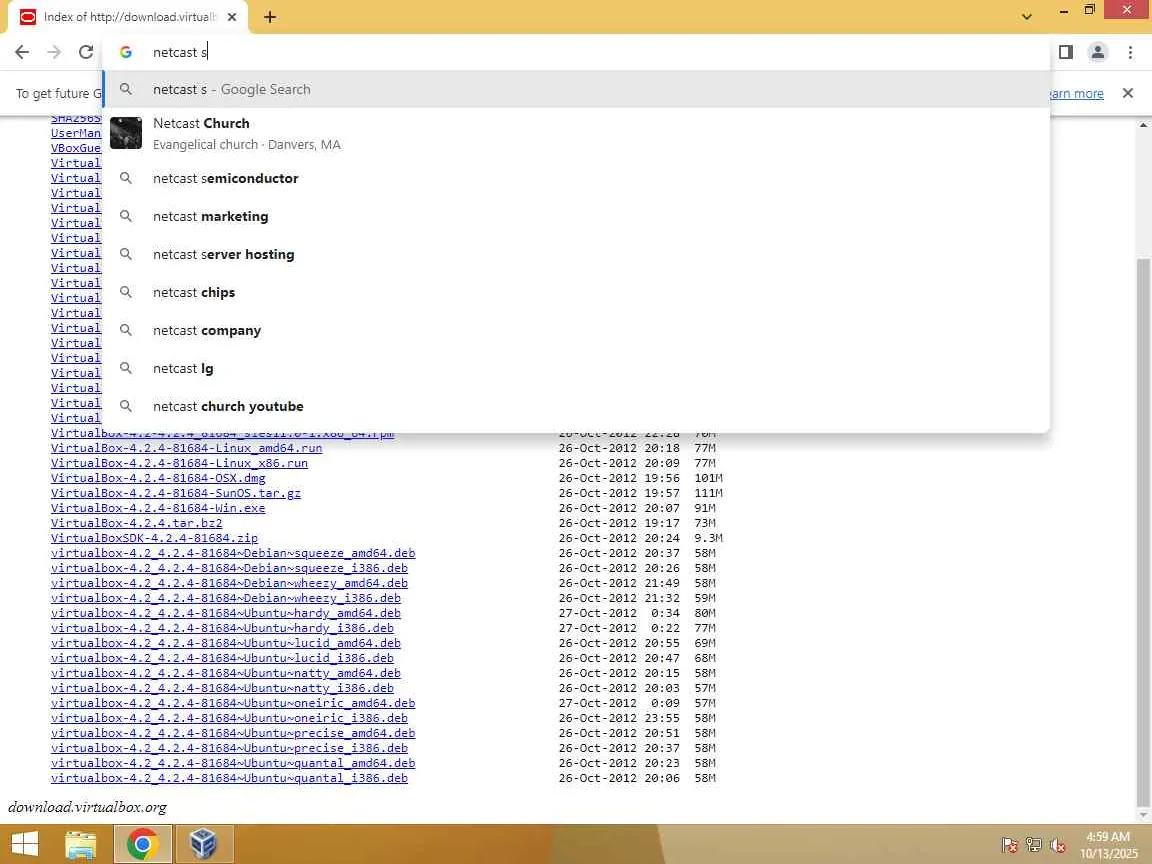Click search icon beside 'netcast chips'
The width and height of the screenshot is (1152, 864).
pos(126,292)
